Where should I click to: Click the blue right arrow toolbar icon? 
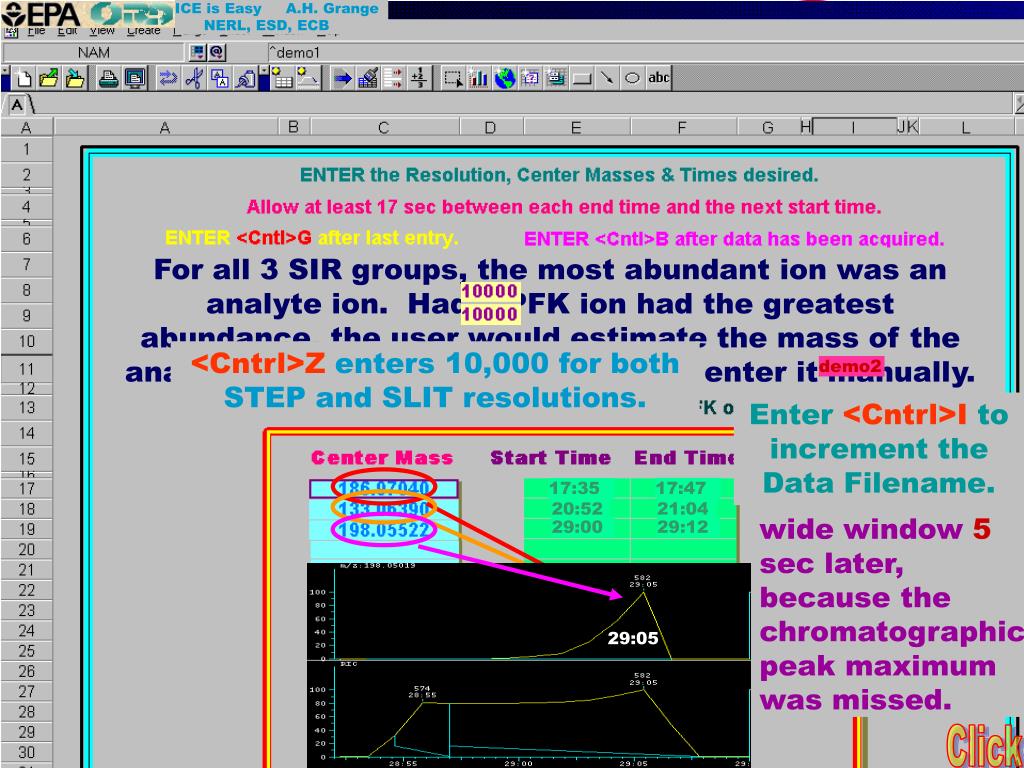[x=342, y=79]
